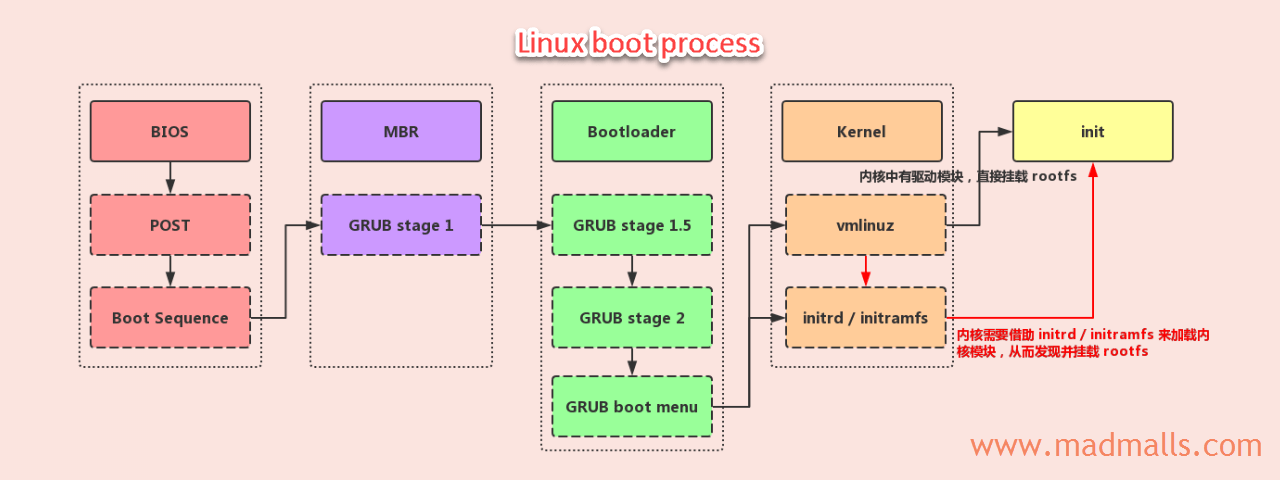Viewport: 1280px width, 480px height.
Task: Select the initrd / initramfs box
Action: pyautogui.click(x=865, y=318)
